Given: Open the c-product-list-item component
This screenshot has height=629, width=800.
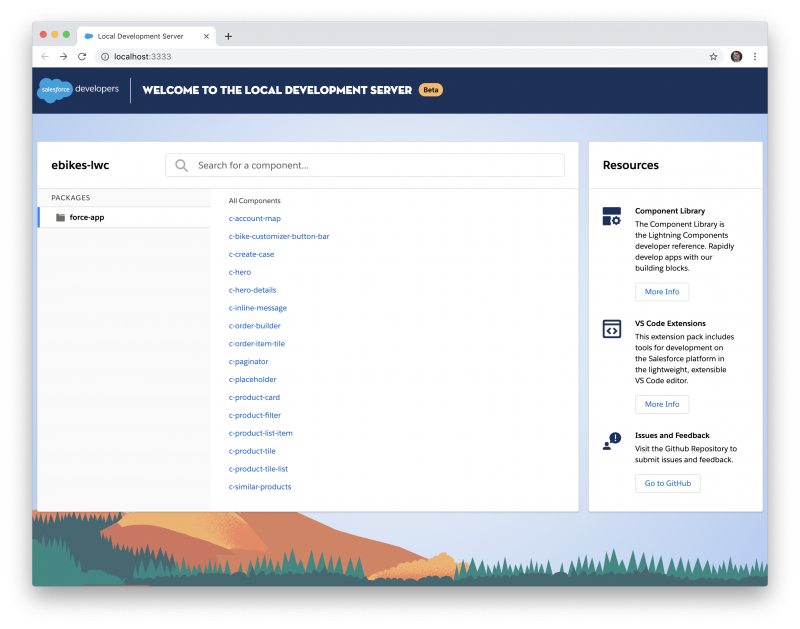Looking at the screenshot, I should (261, 433).
